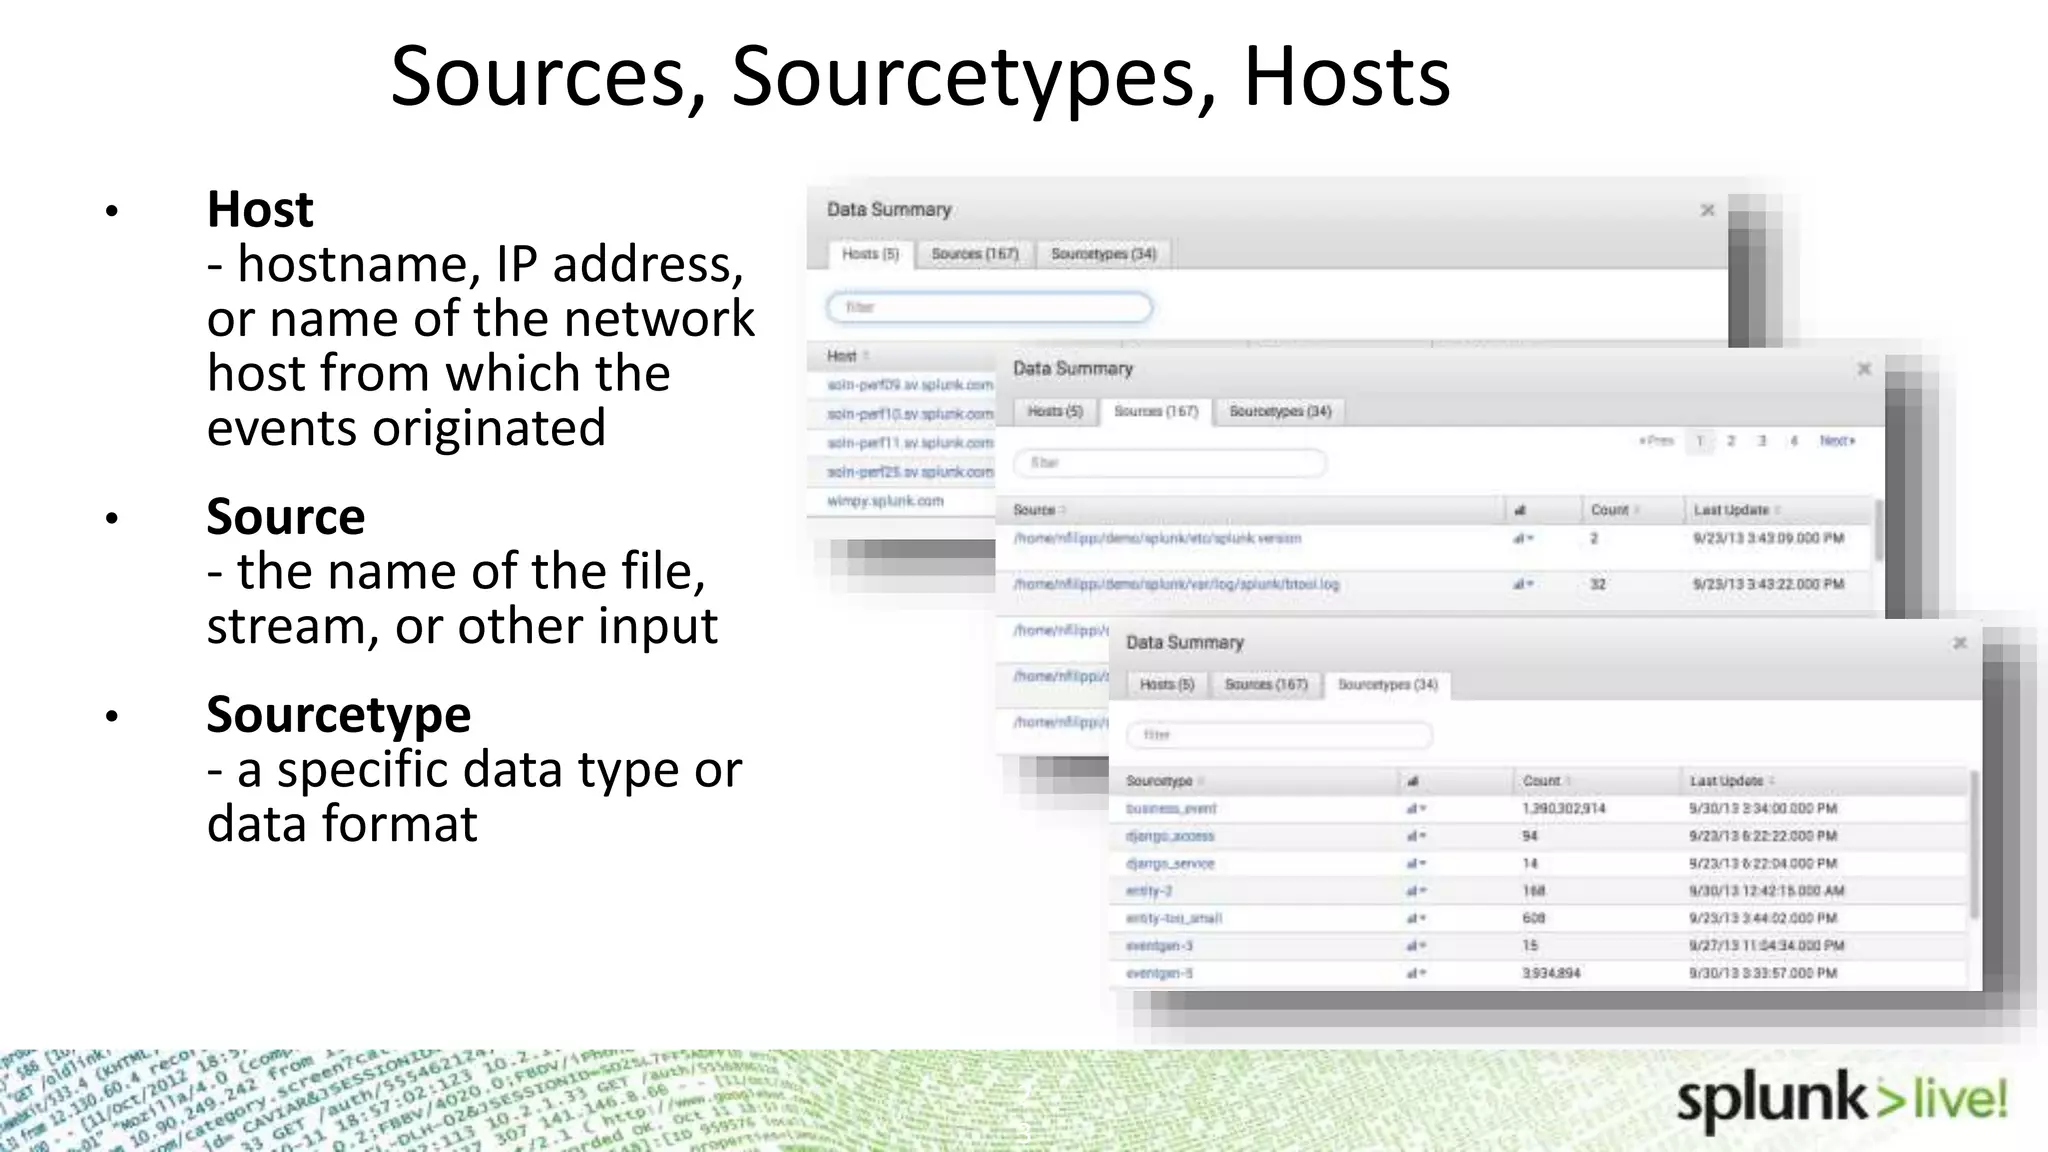Screen dimensions: 2048x1152
Task: Click chart column header icon in Sources table
Action: (x=1520, y=510)
